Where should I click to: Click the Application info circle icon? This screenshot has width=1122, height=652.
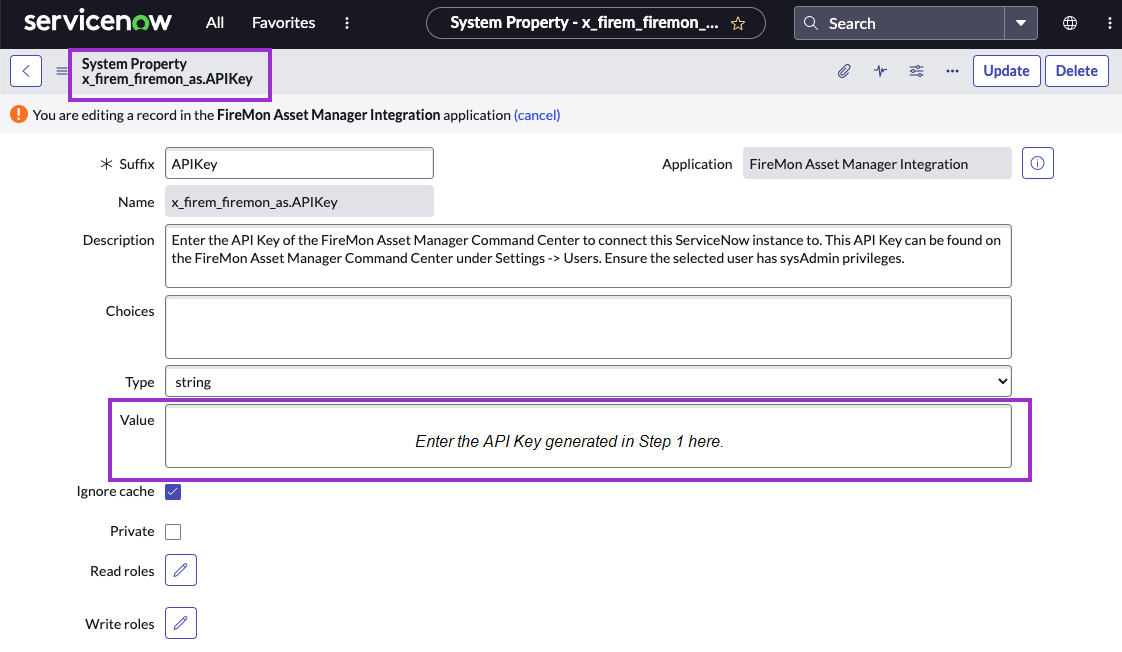tap(1037, 163)
